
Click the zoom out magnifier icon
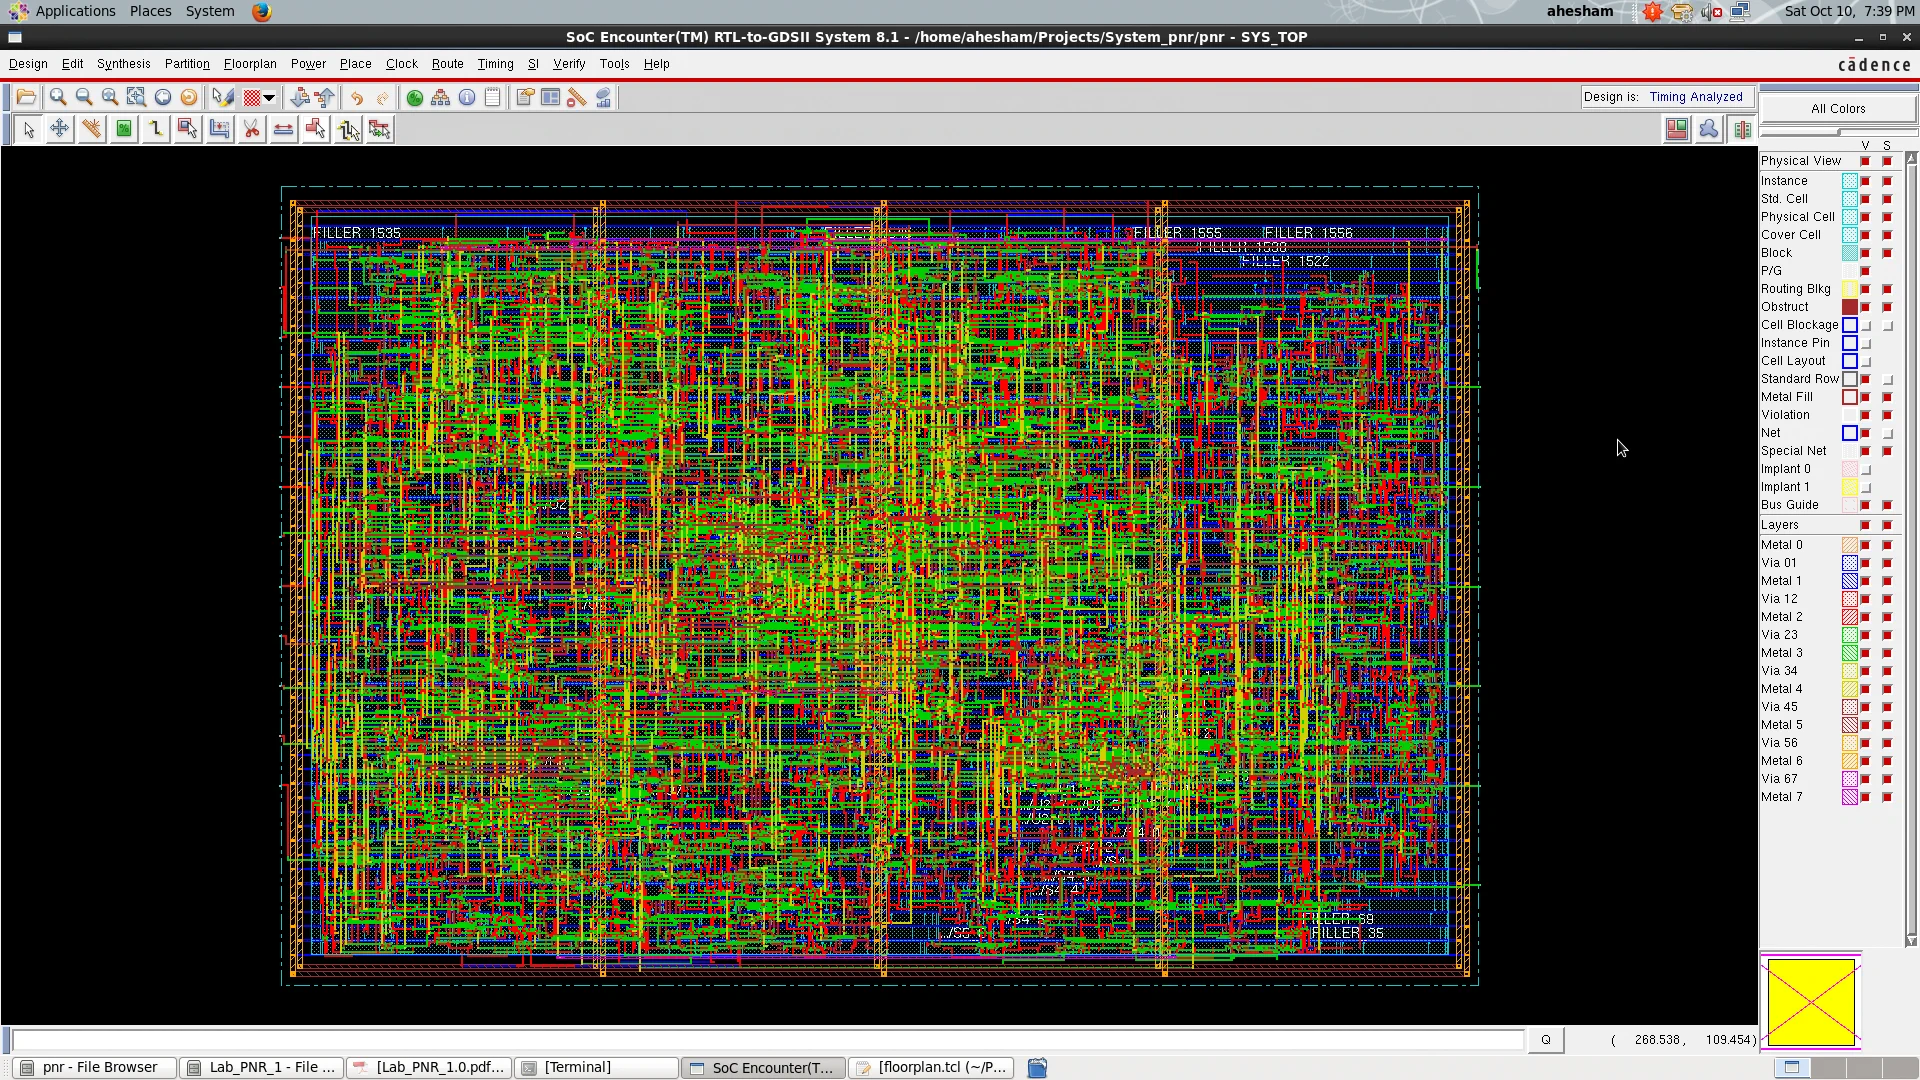(x=84, y=97)
